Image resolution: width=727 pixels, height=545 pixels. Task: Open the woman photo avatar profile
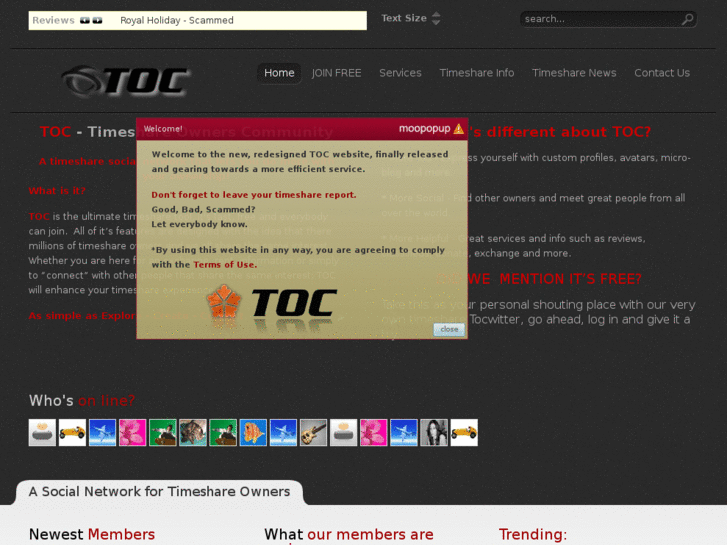[x=434, y=432]
